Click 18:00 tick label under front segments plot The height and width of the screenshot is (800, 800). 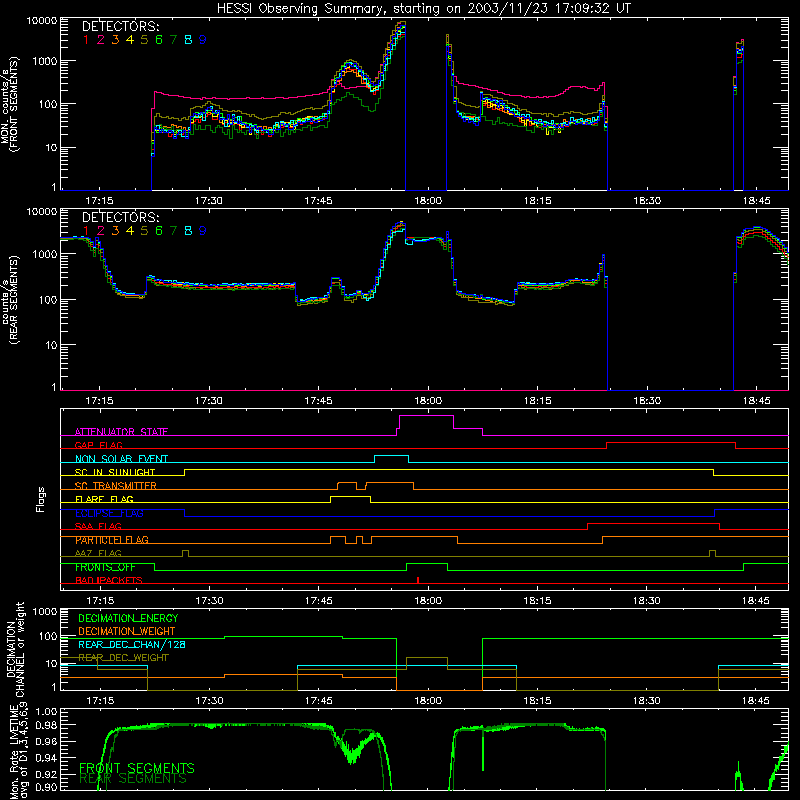pyautogui.click(x=428, y=201)
